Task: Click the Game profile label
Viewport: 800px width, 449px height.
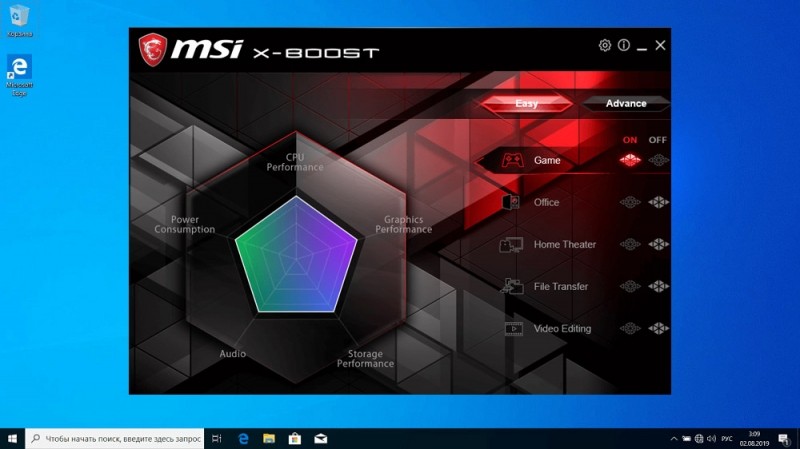Action: coord(547,160)
